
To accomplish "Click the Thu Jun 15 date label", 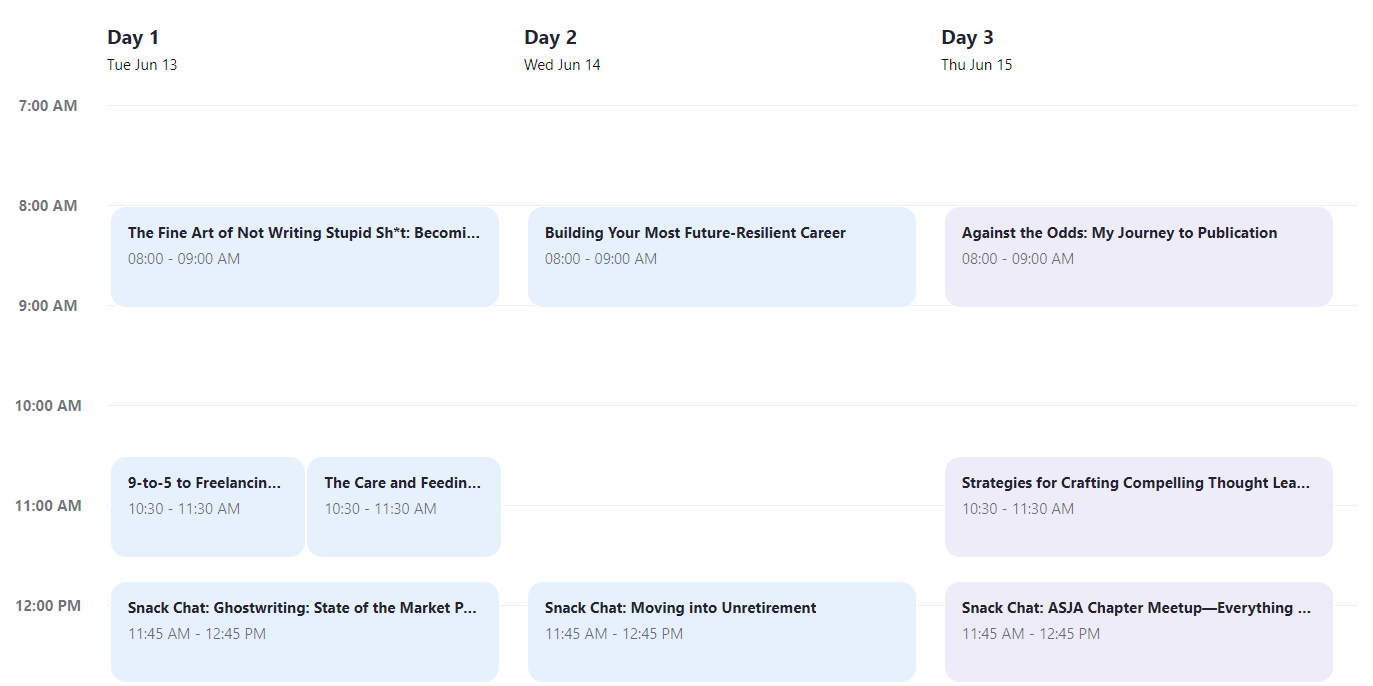I will [977, 64].
